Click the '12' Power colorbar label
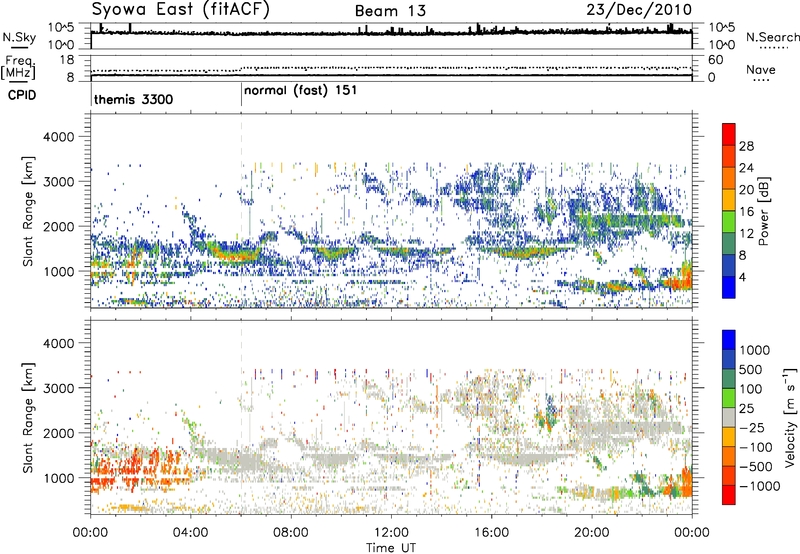This screenshot has height=554, width=800. click(x=746, y=233)
